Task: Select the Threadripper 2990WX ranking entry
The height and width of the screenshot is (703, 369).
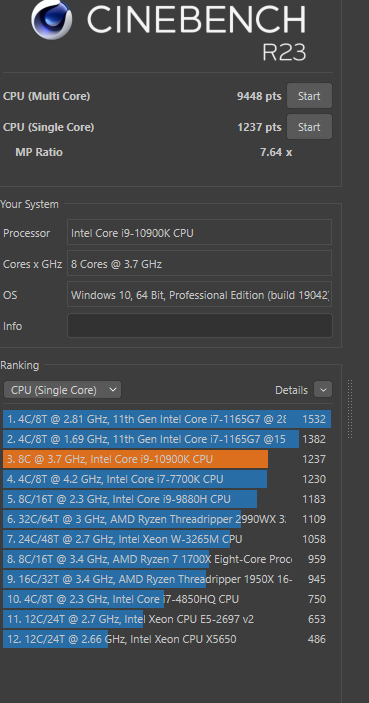Action: [167, 519]
